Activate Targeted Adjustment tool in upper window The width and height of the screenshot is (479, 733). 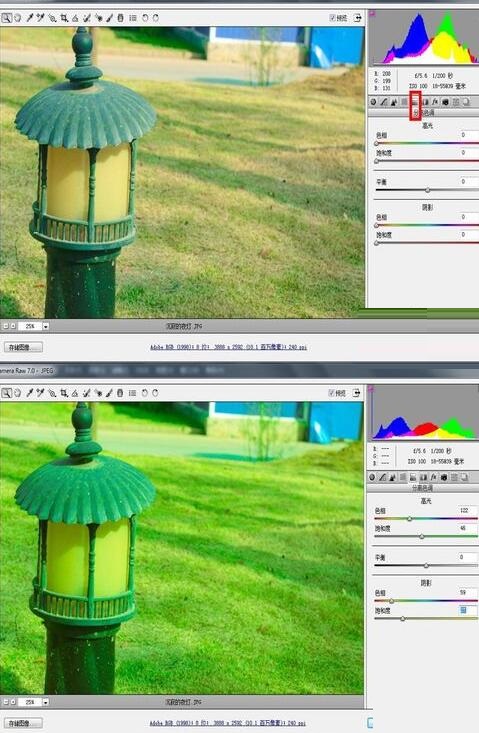pyautogui.click(x=52, y=18)
